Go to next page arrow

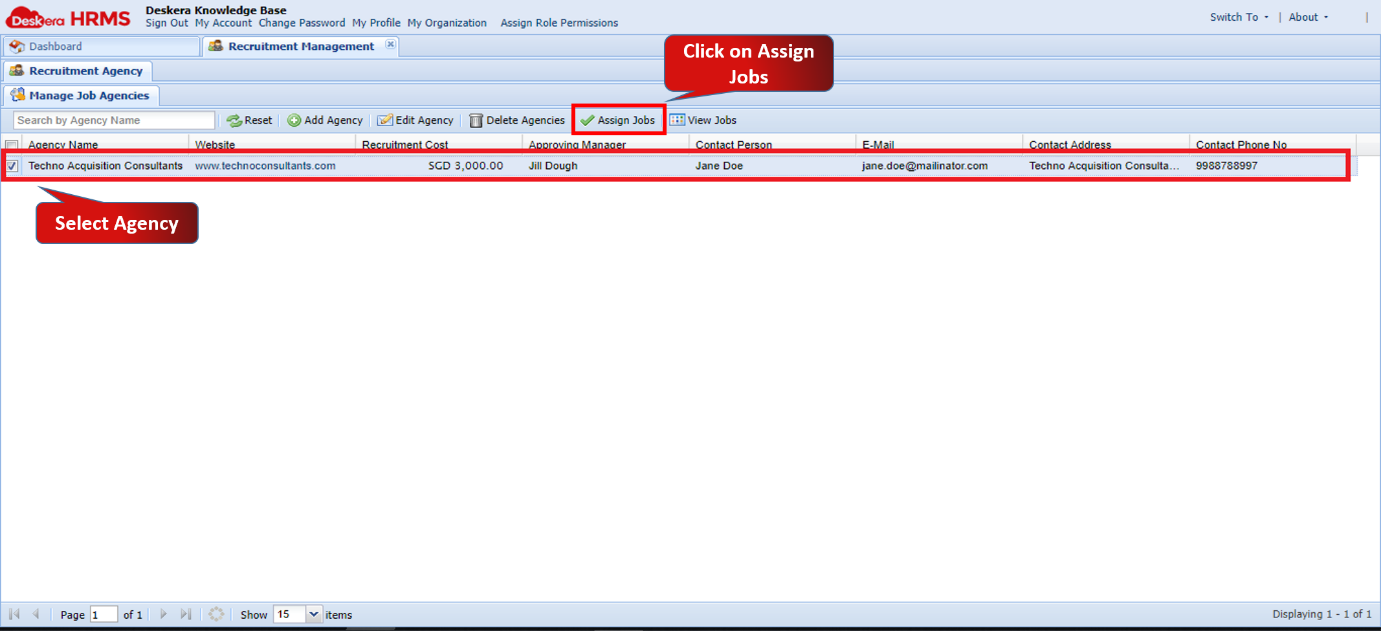(164, 614)
